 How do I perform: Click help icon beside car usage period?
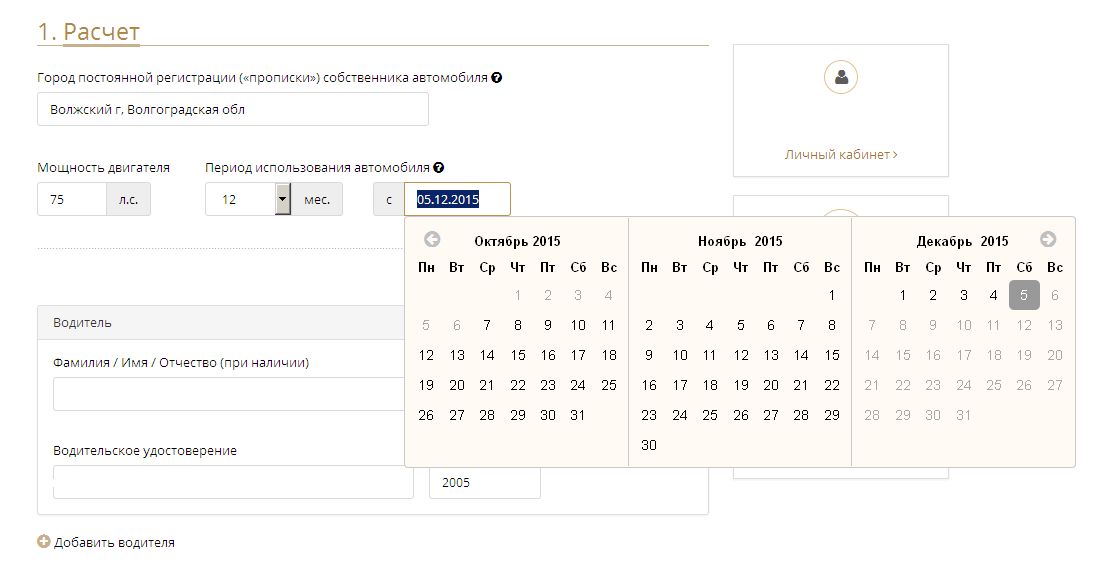(x=439, y=168)
